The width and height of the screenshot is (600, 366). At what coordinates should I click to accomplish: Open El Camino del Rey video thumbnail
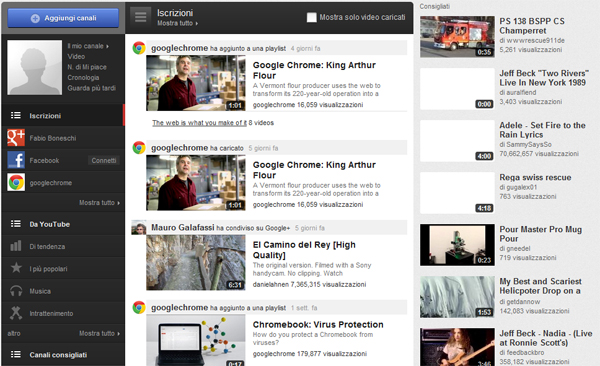[196, 263]
